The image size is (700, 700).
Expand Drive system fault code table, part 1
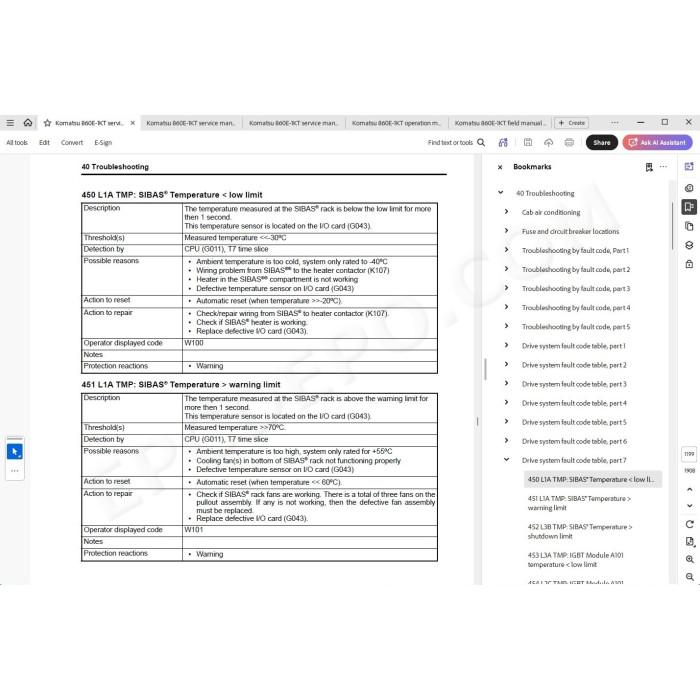click(506, 345)
